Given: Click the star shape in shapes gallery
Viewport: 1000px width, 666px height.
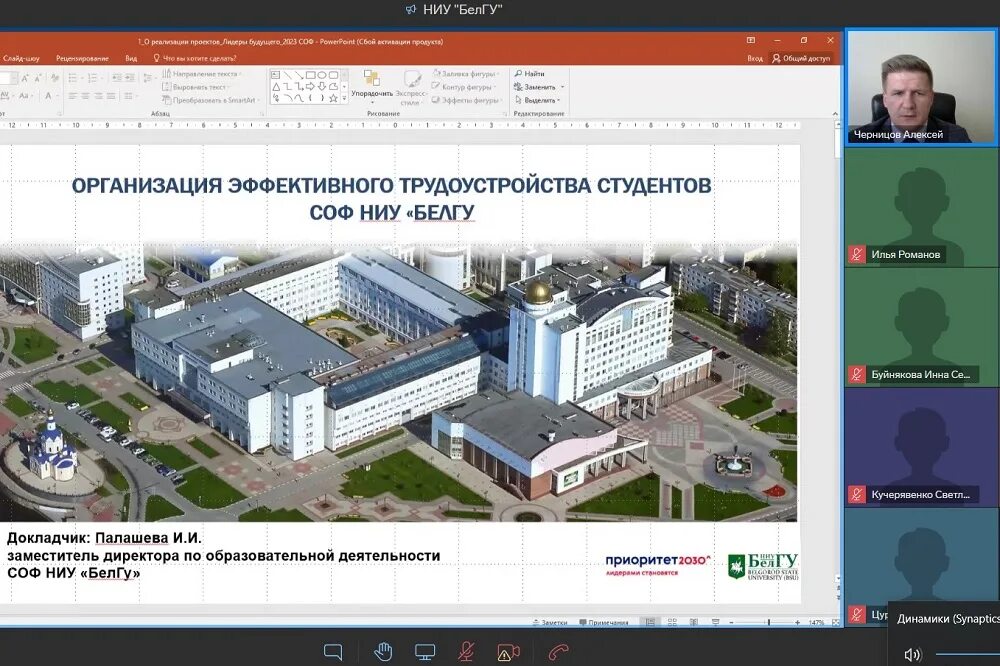Looking at the screenshot, I should [x=333, y=98].
